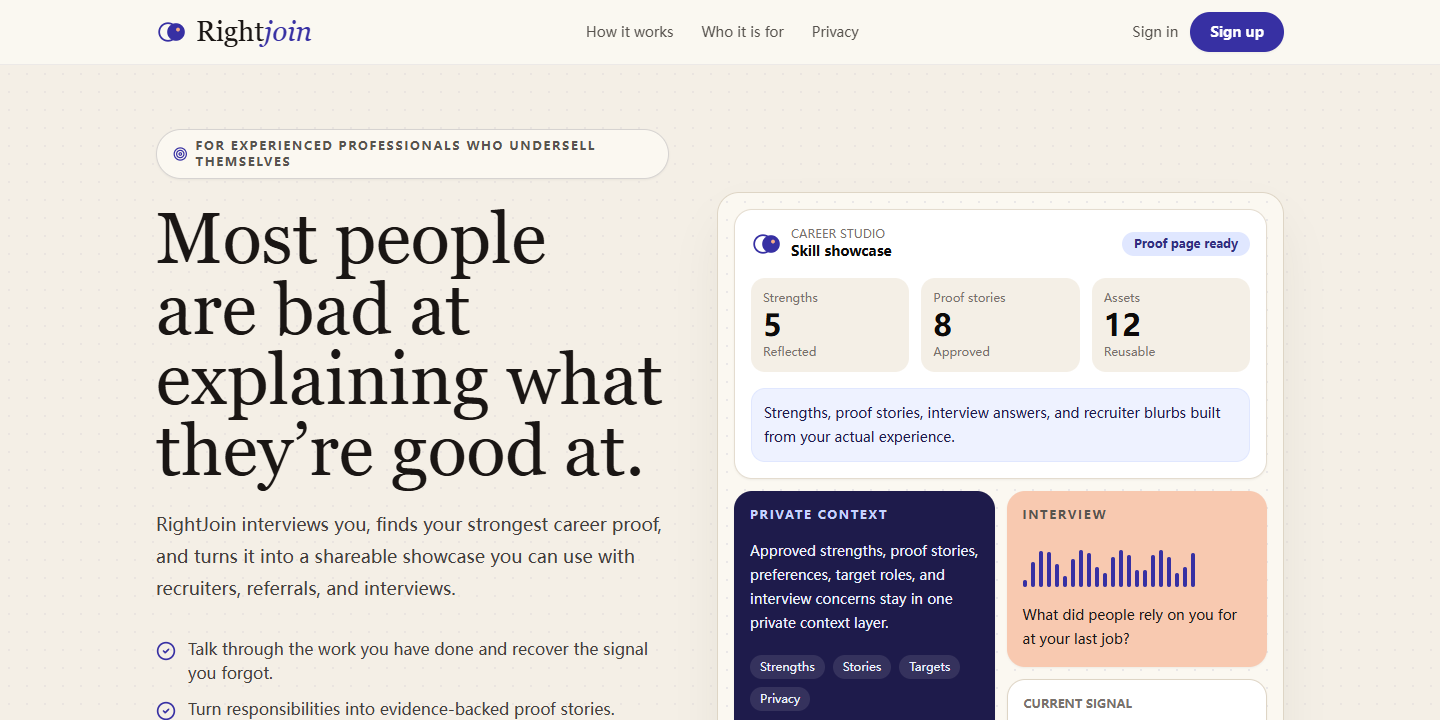Click the check icon beside 'Talk through the work'
The image size is (1440, 720).
pyautogui.click(x=166, y=651)
